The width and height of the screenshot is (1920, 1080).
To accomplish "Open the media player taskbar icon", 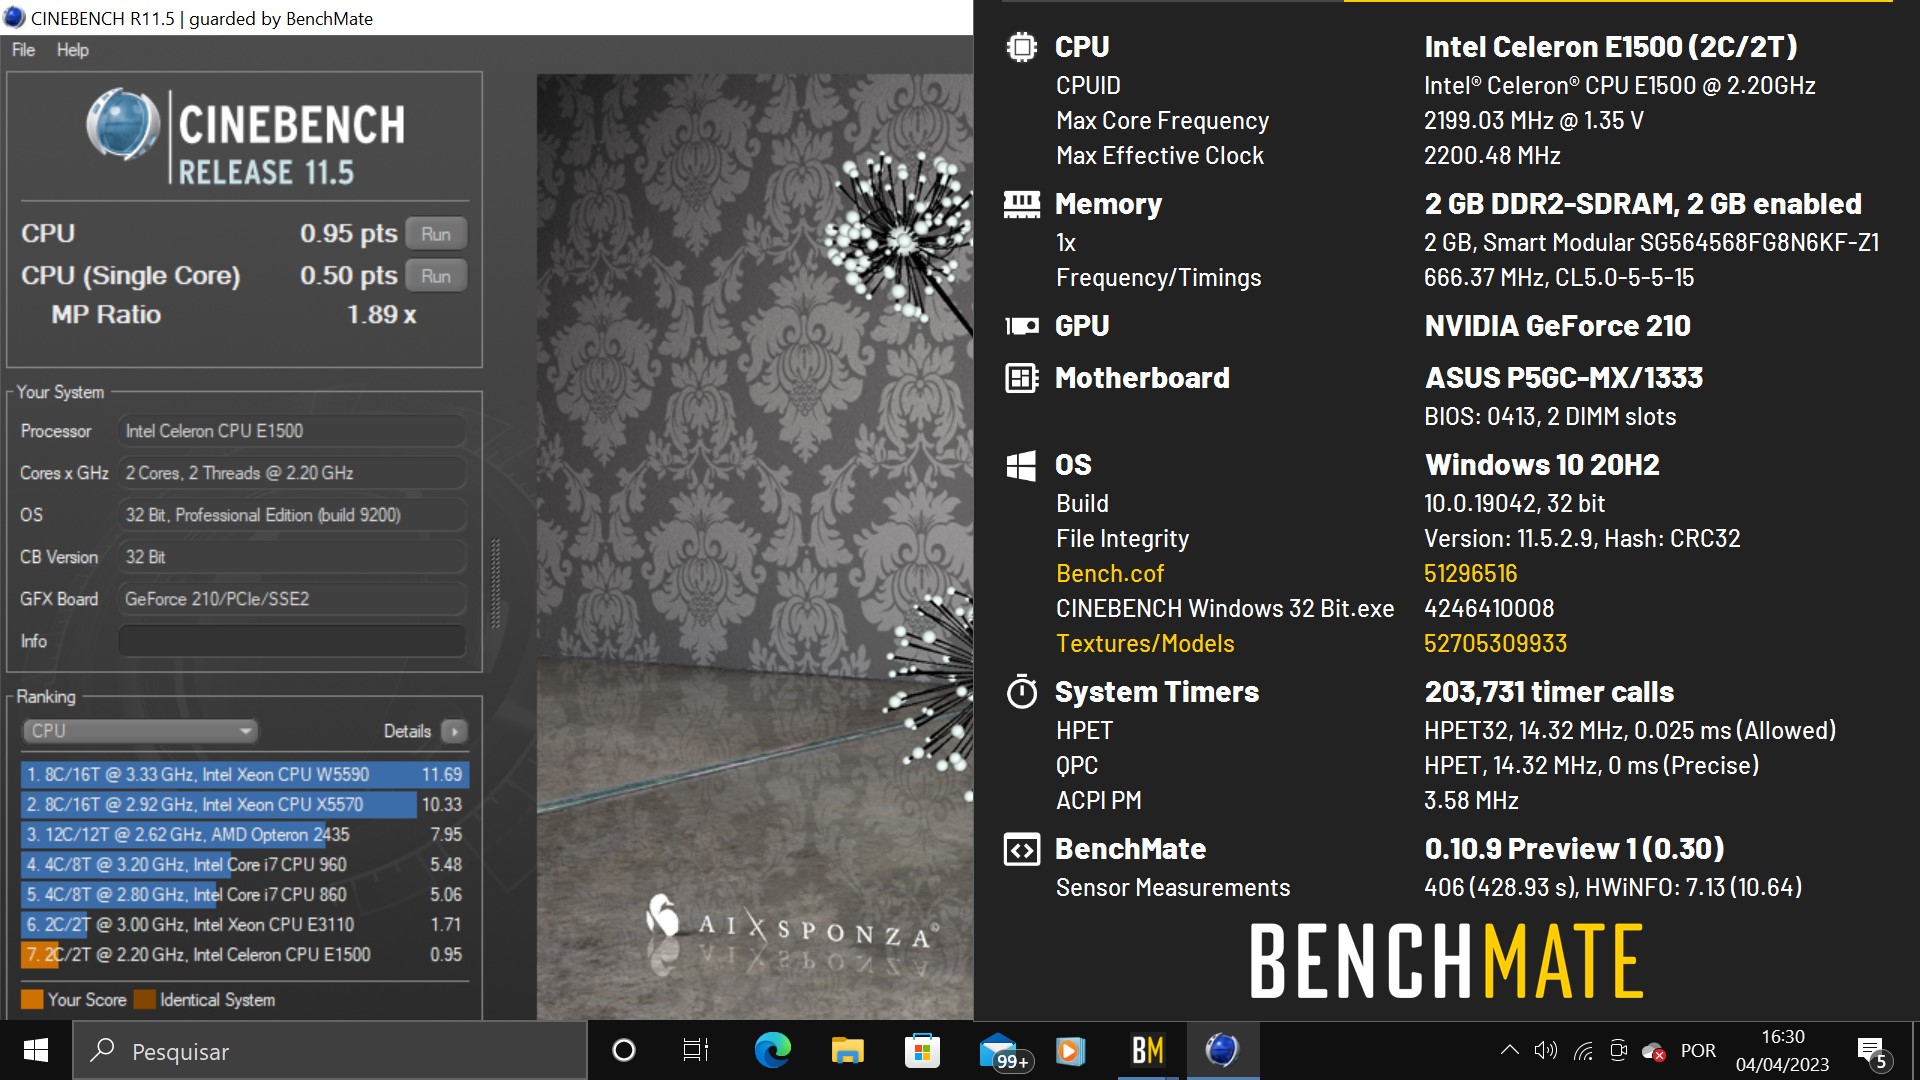I will coord(1071,1051).
